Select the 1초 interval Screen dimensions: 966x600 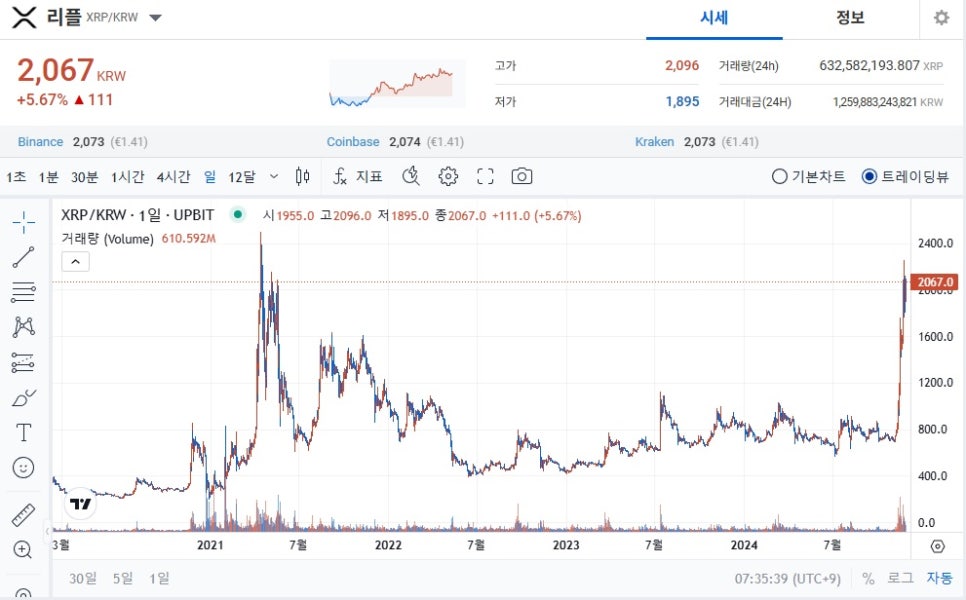coord(16,177)
